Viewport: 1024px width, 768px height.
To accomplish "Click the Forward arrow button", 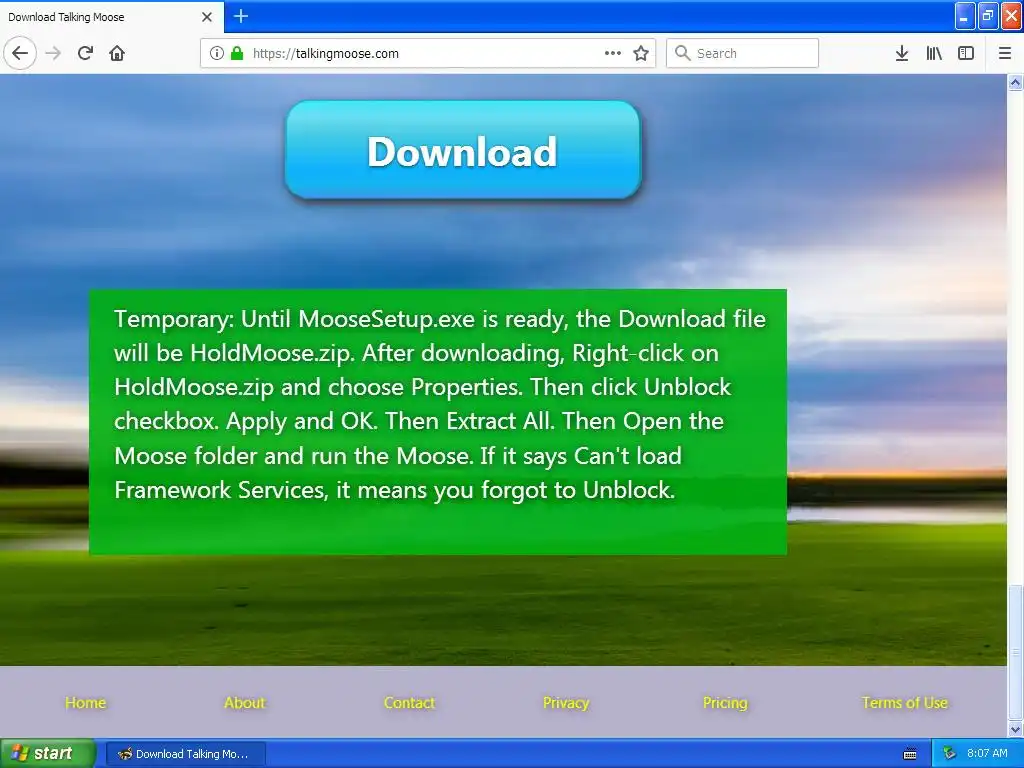I will click(x=53, y=53).
